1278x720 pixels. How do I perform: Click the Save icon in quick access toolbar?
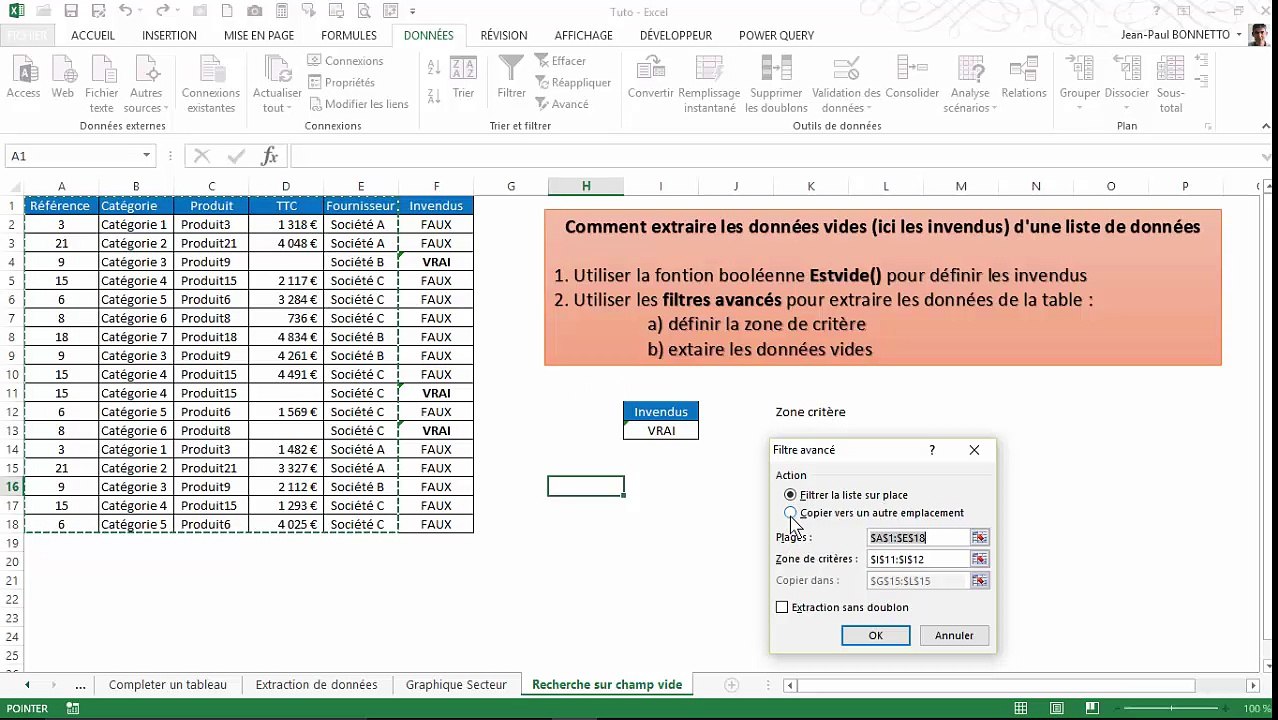click(70, 11)
